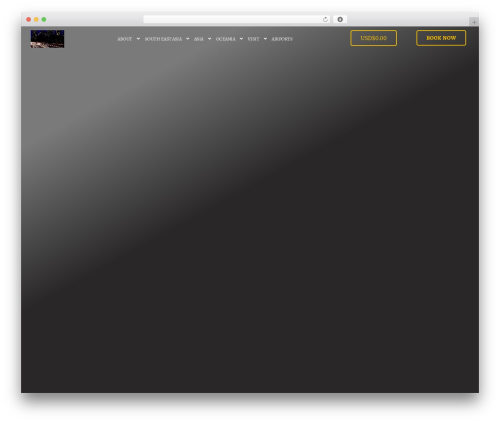Maximize the window with green button
The width and height of the screenshot is (500, 423).
[44, 19]
